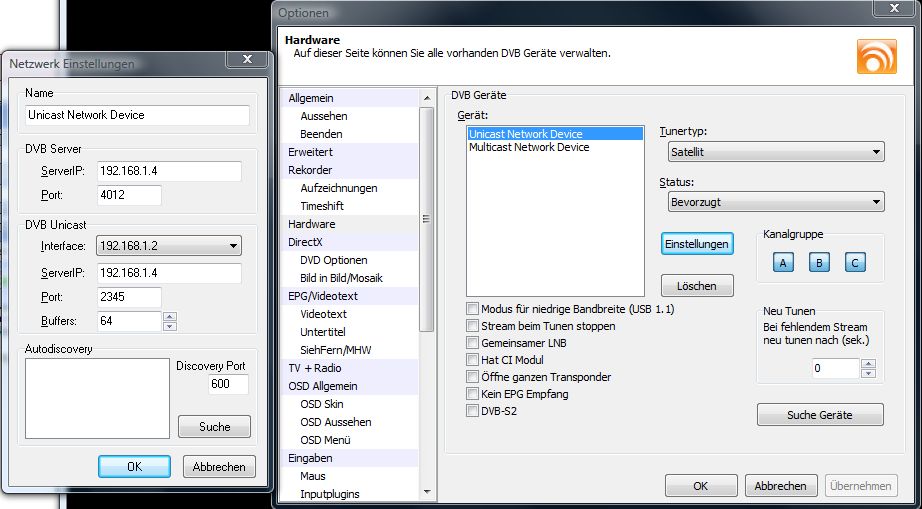
Task: Decrease Neu Tunen seconds with down arrow
Action: (x=867, y=374)
